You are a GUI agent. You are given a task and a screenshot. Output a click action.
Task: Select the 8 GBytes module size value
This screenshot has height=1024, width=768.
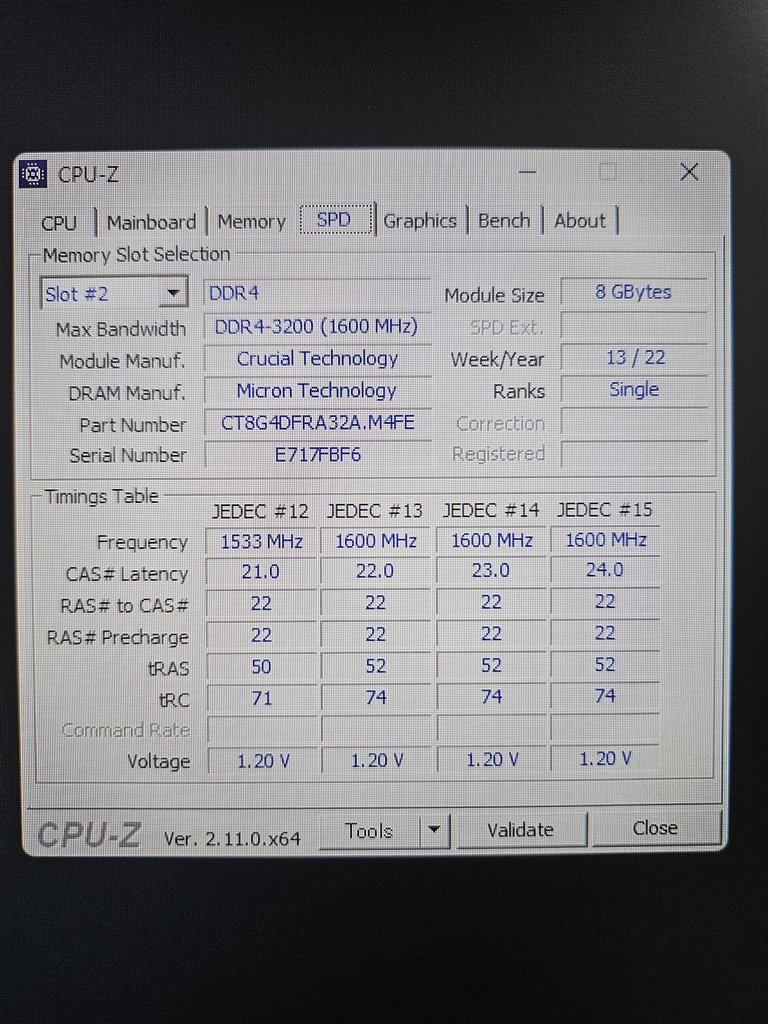coord(633,291)
